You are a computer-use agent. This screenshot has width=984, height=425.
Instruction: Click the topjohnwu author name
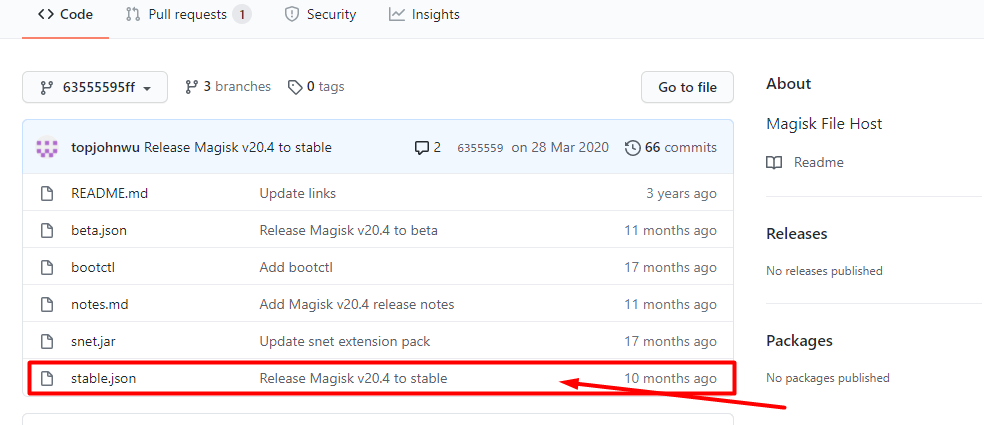click(x=105, y=147)
